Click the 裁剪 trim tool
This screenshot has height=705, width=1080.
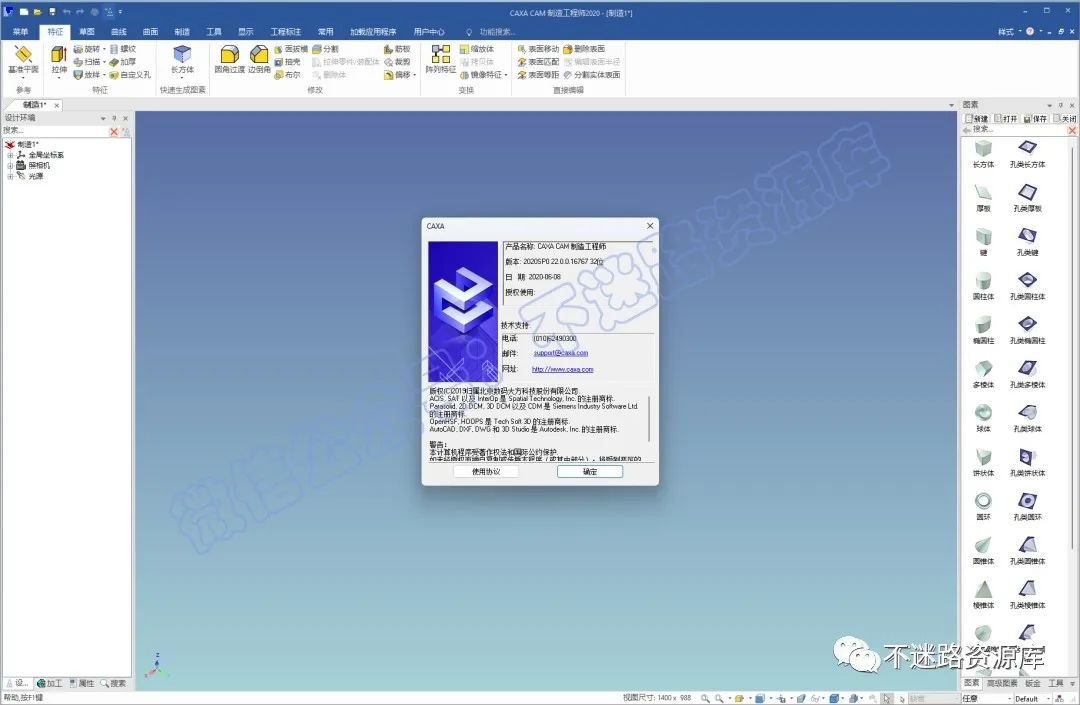tap(397, 62)
